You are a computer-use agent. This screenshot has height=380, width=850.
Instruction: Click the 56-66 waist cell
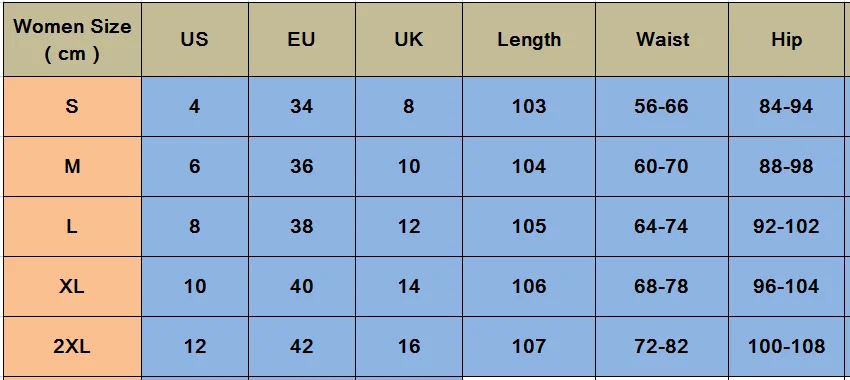pos(662,106)
